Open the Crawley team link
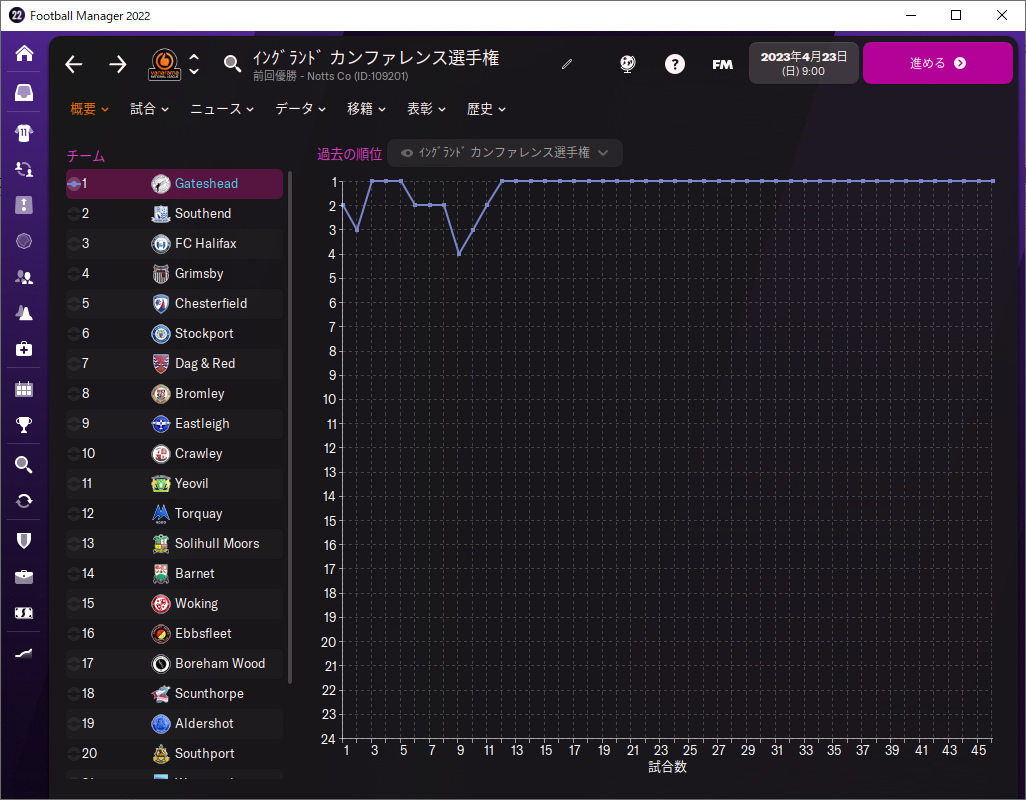 [x=198, y=454]
